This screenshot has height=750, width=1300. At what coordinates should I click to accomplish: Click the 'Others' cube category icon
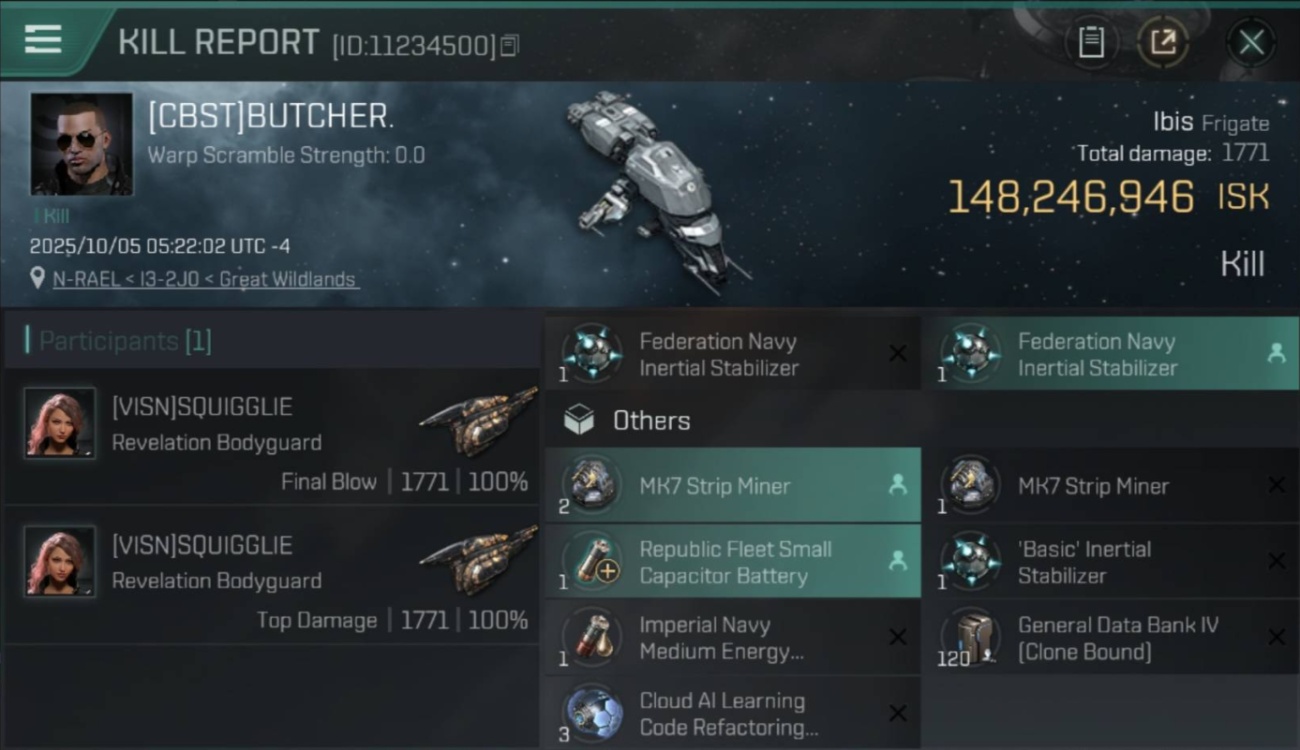(579, 420)
